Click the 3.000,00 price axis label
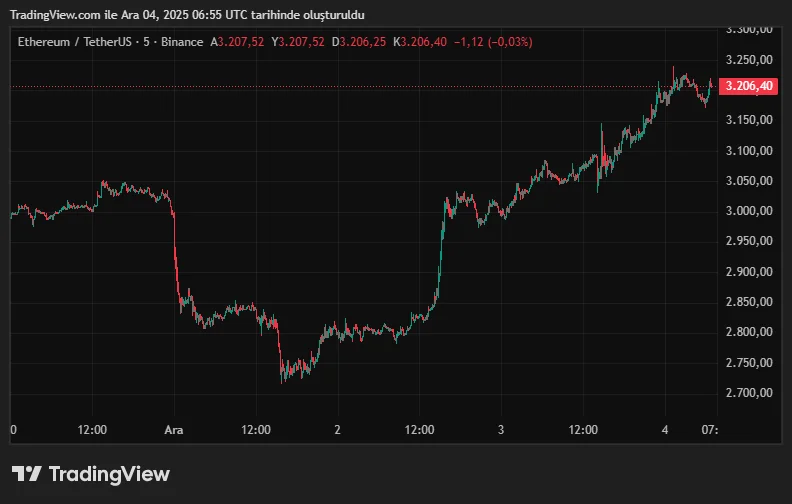This screenshot has height=504, width=792. tap(749, 211)
